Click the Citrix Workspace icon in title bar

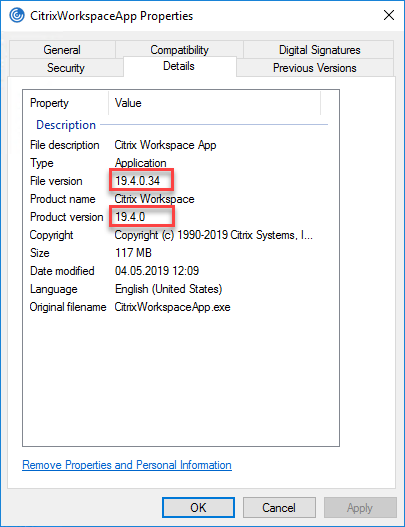[x=17, y=15]
